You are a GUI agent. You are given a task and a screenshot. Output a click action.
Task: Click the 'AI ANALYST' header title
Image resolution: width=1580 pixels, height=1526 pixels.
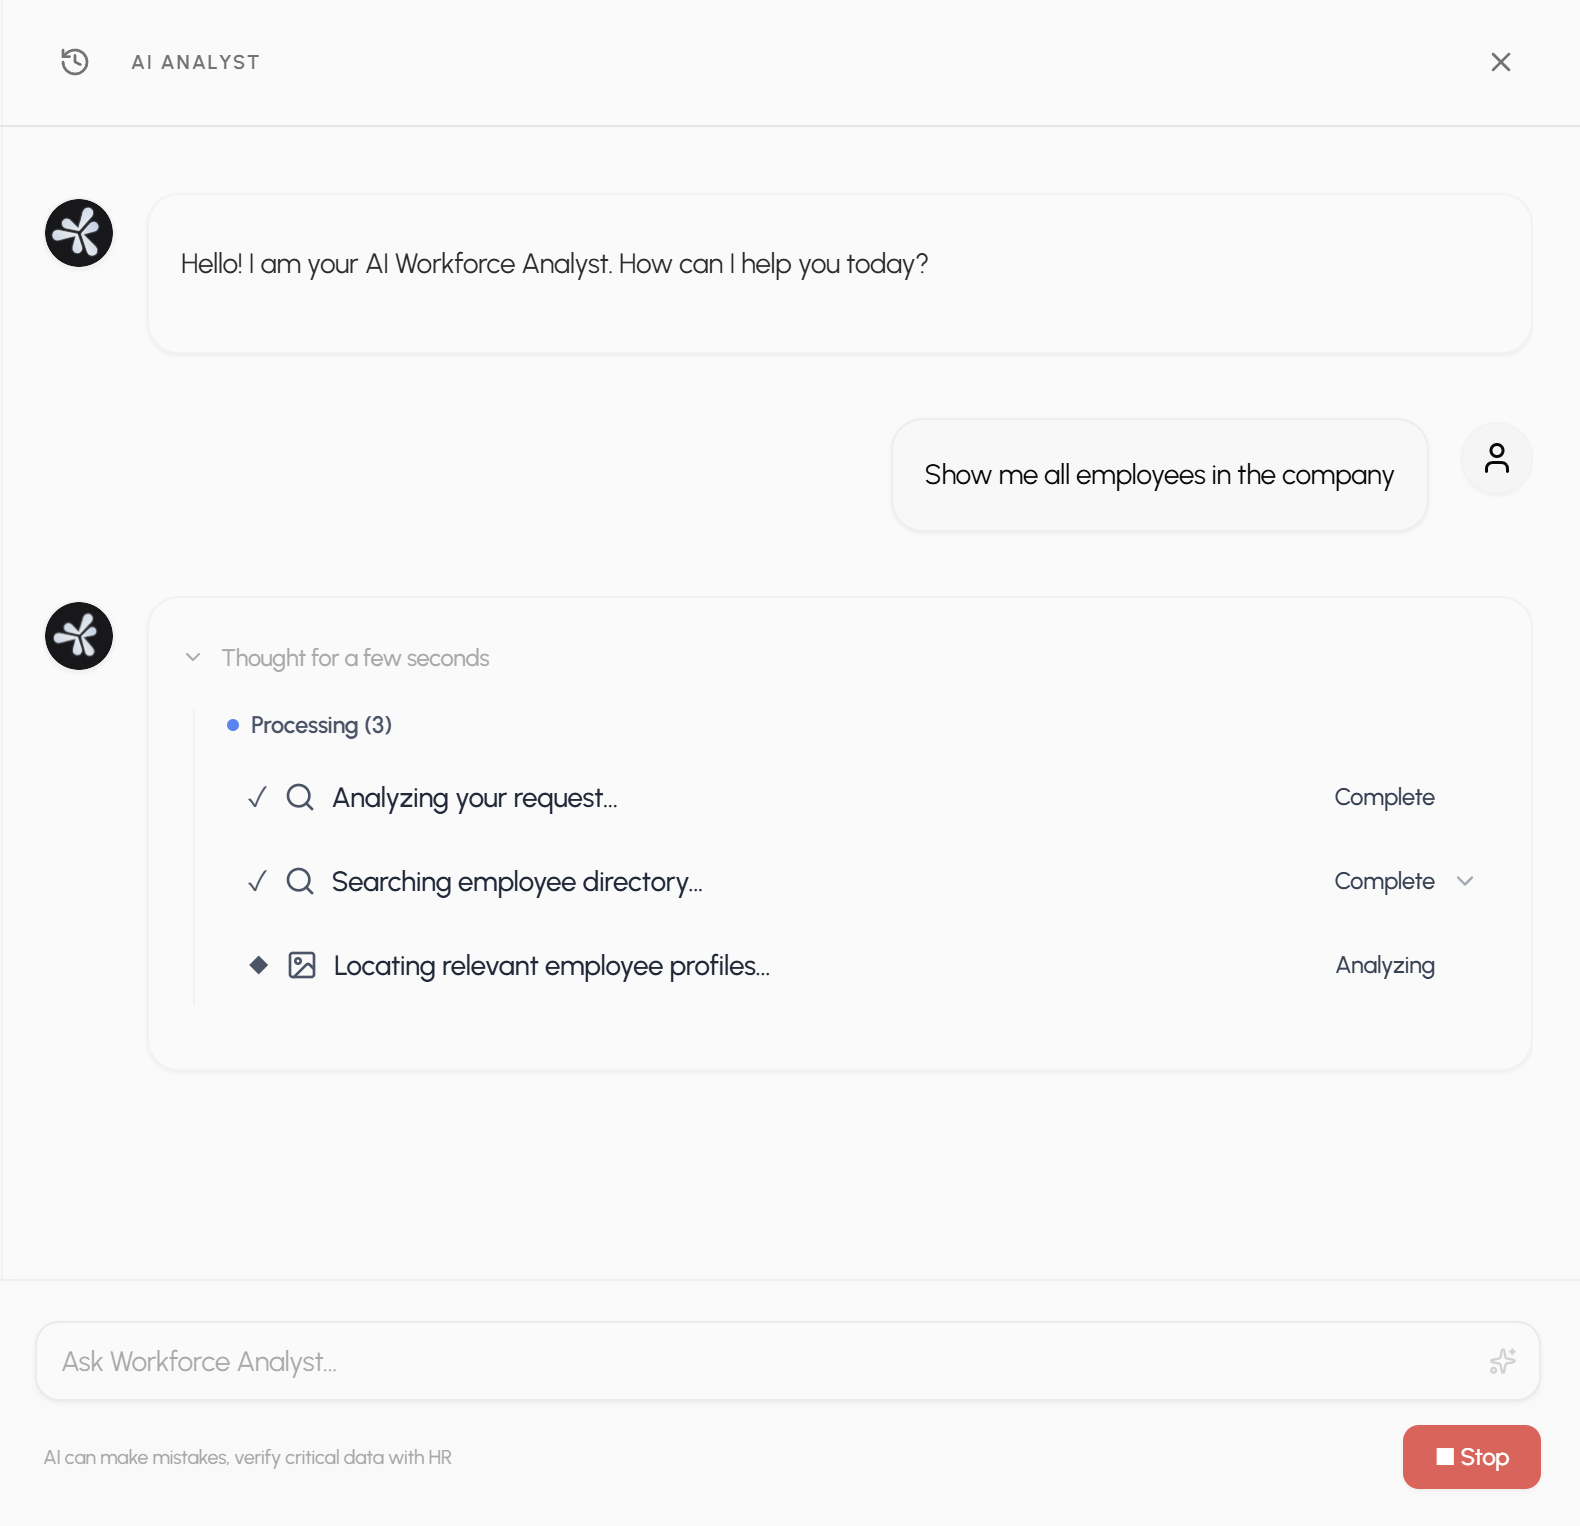click(x=196, y=62)
